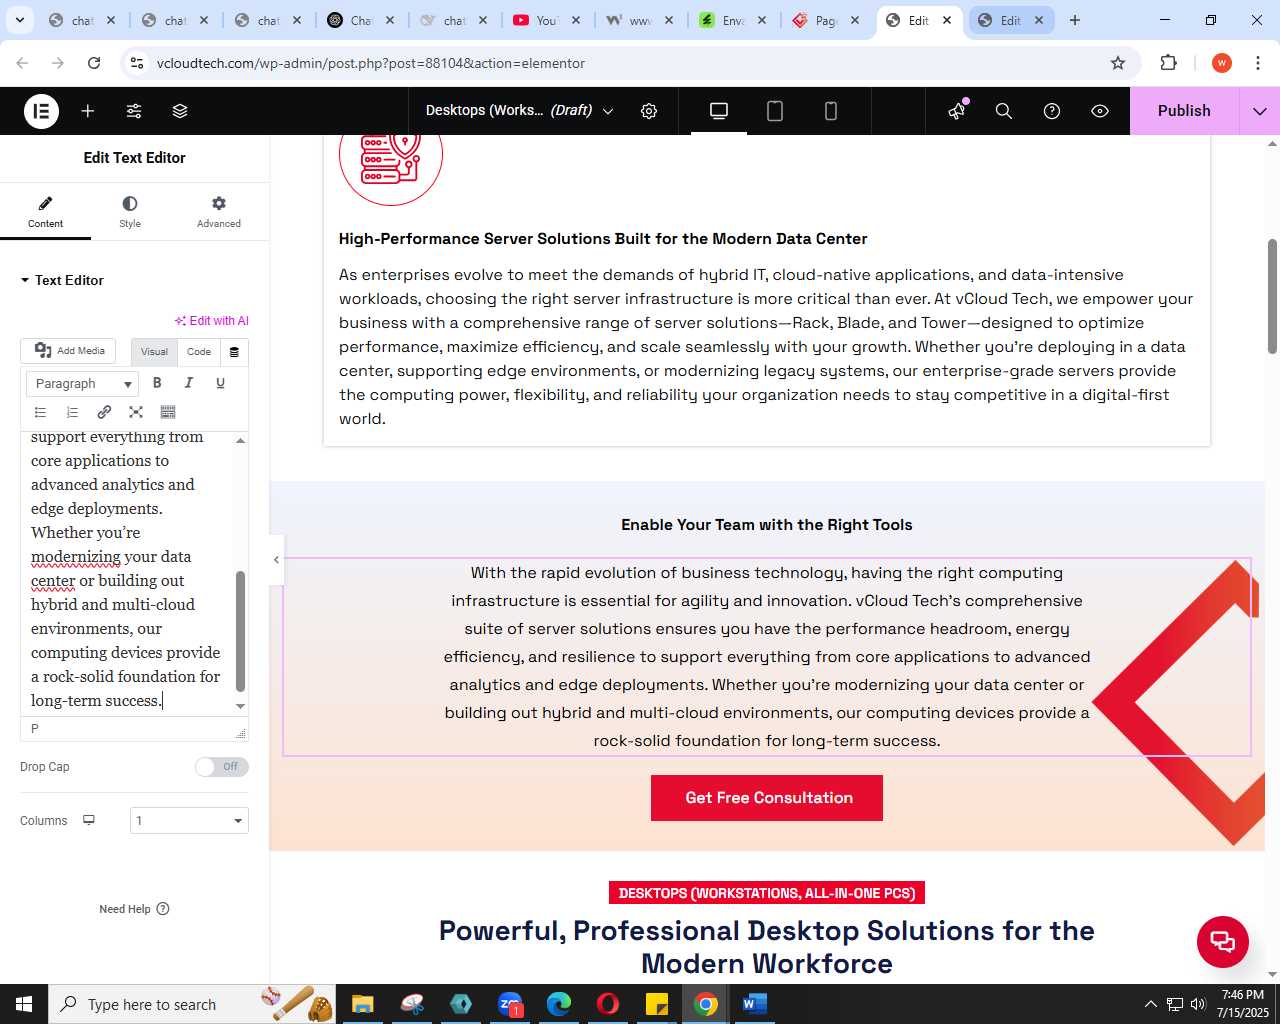Toggle underline formatting in text editor
The image size is (1280, 1024).
(x=220, y=383)
